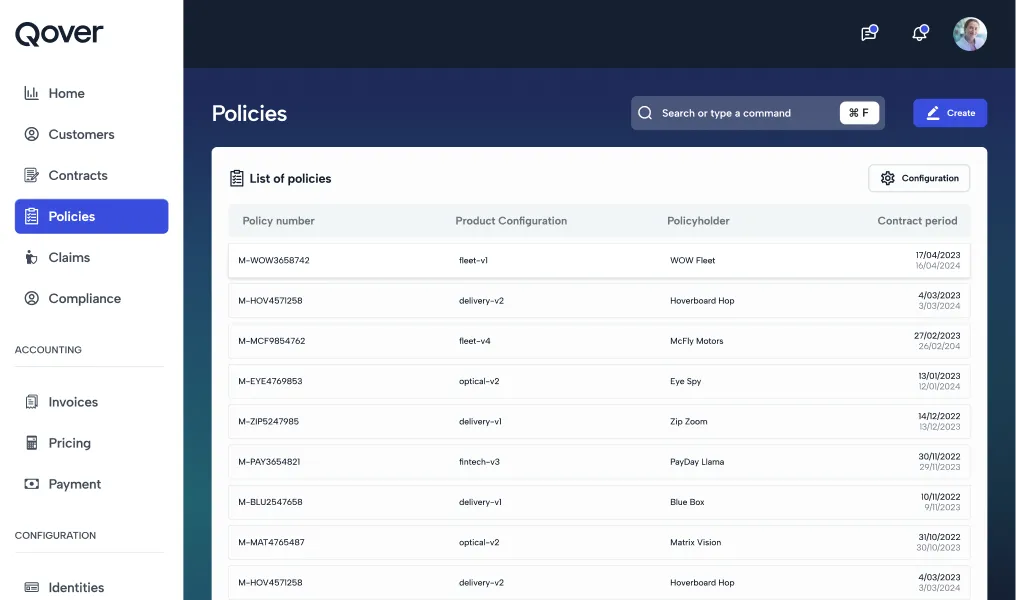
Task: Click the Contracts document icon
Action: [x=32, y=175]
